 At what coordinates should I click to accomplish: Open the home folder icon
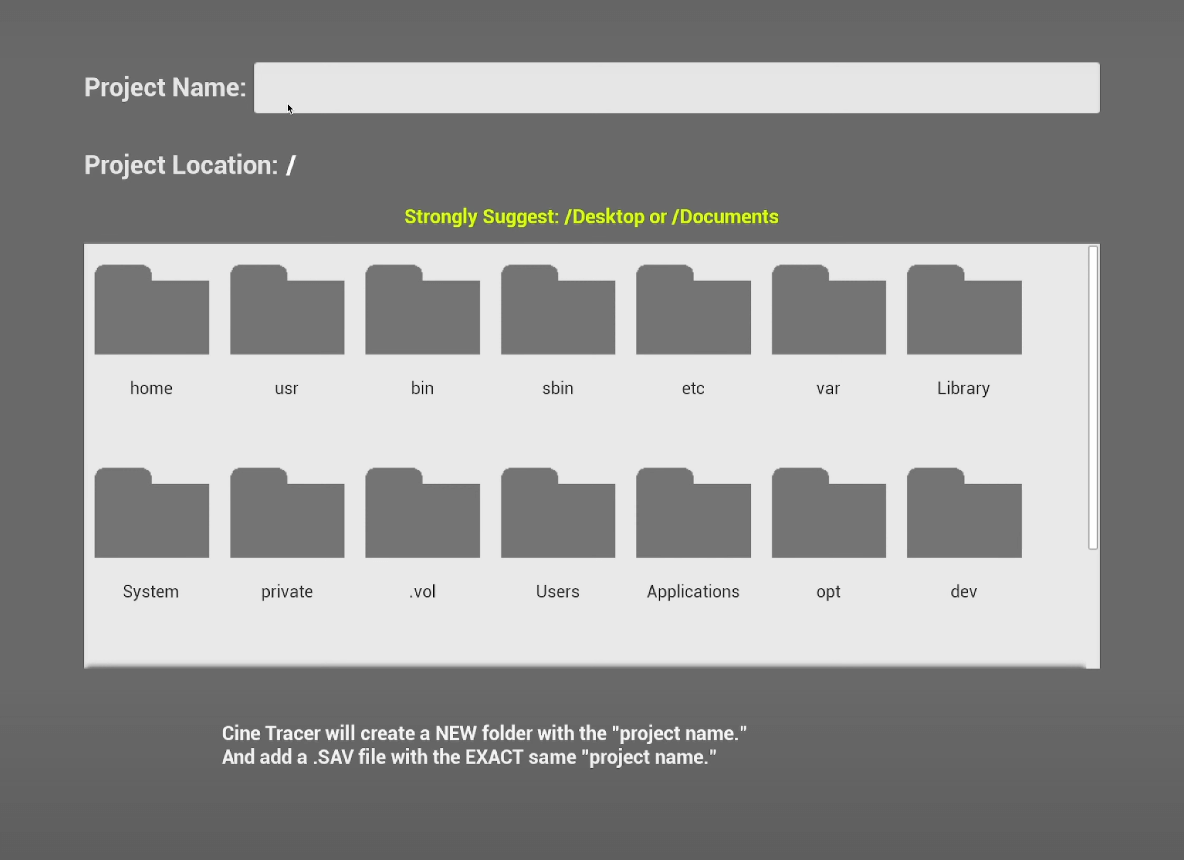pos(152,310)
